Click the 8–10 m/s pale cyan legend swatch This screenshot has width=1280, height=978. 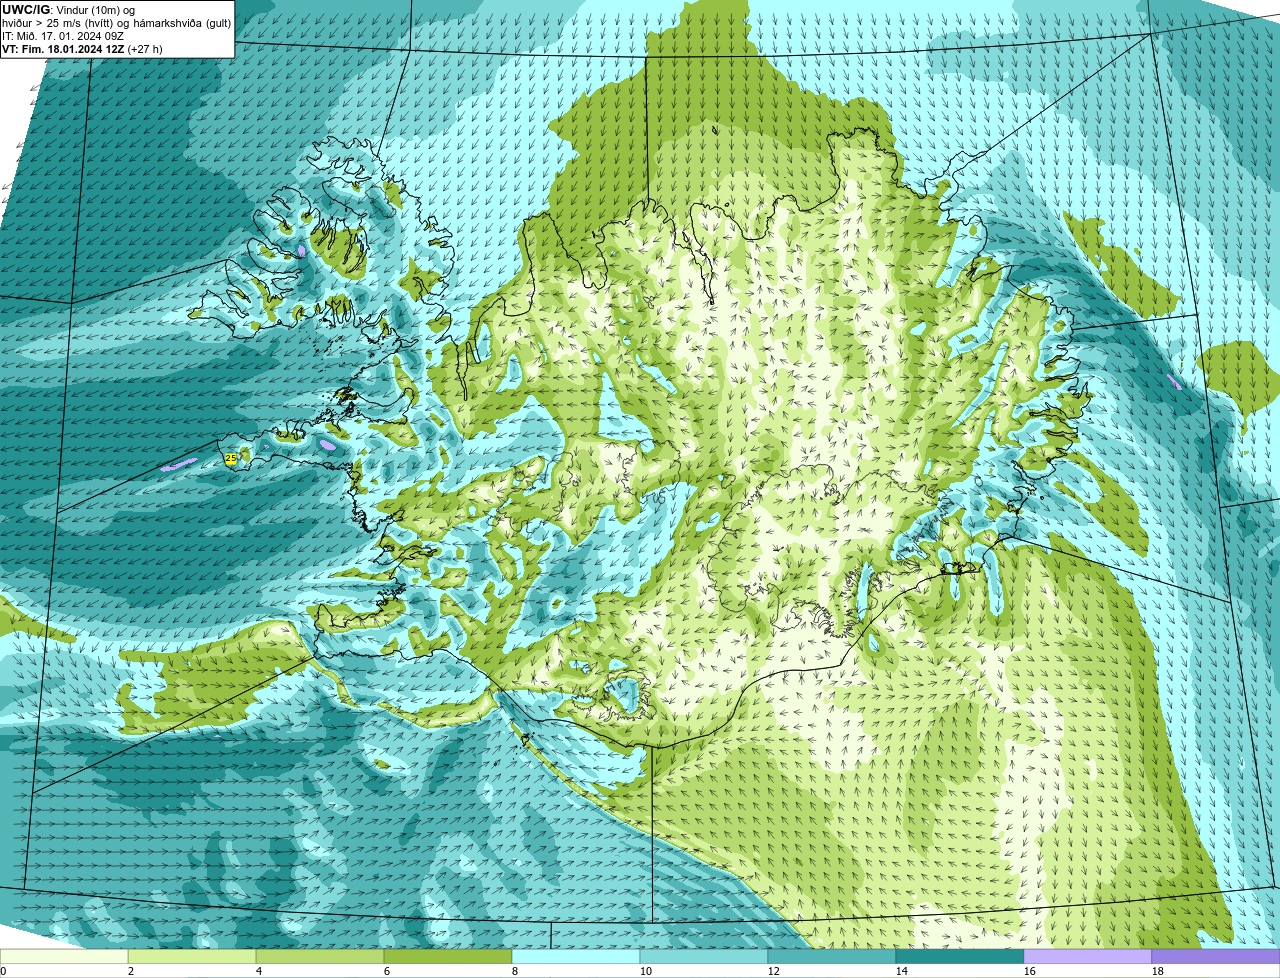576,956
